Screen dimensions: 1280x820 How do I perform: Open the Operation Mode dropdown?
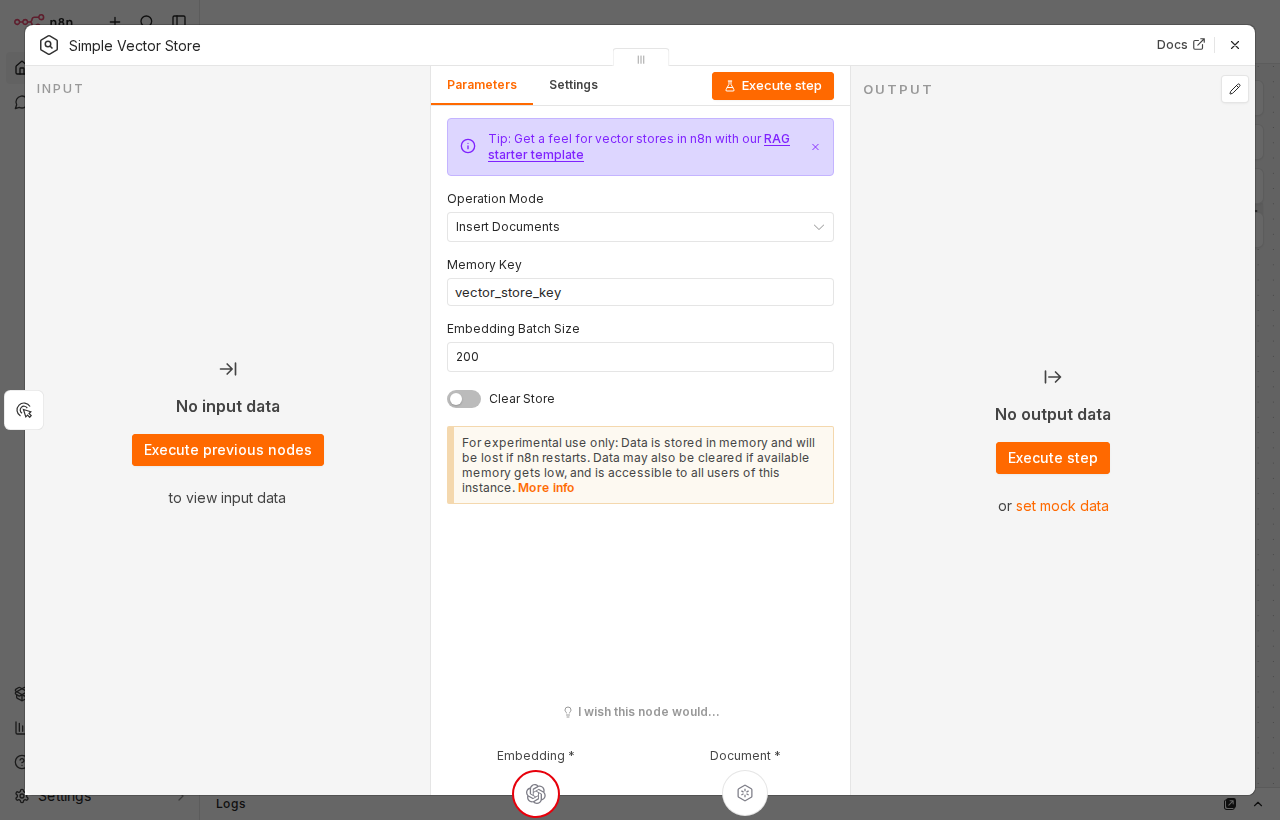click(640, 227)
